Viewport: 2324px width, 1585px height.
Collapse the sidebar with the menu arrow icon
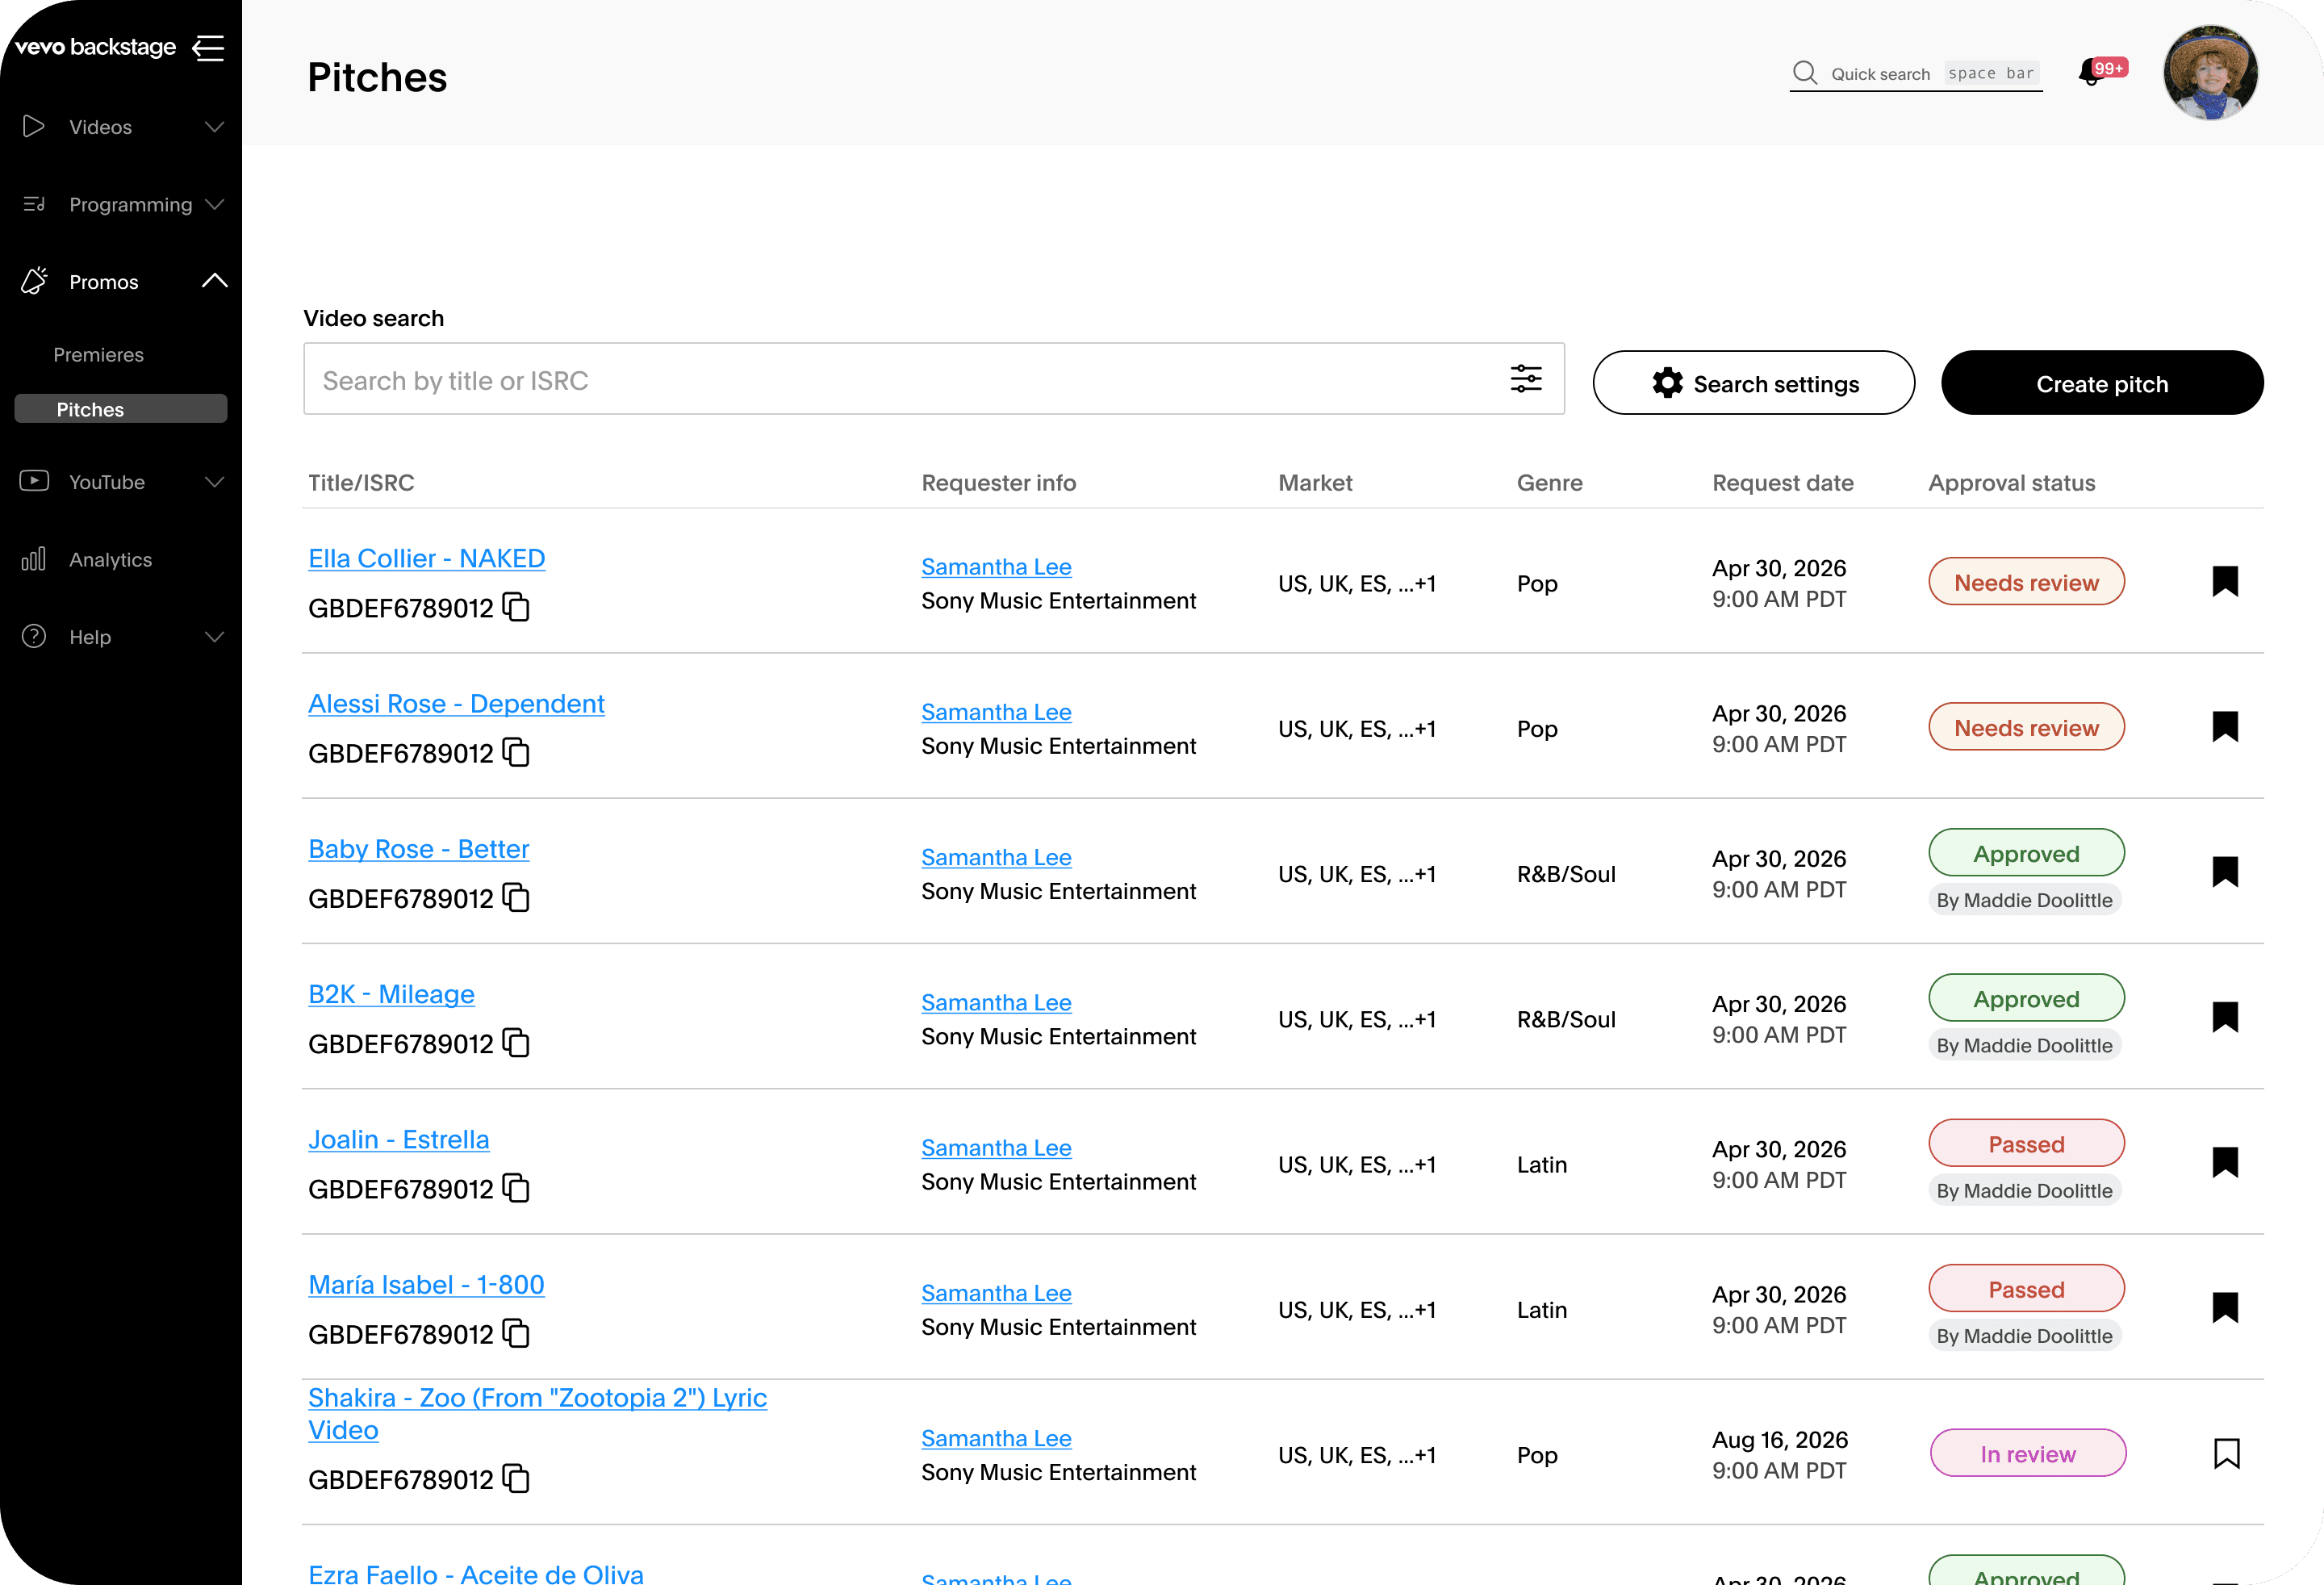(208, 47)
